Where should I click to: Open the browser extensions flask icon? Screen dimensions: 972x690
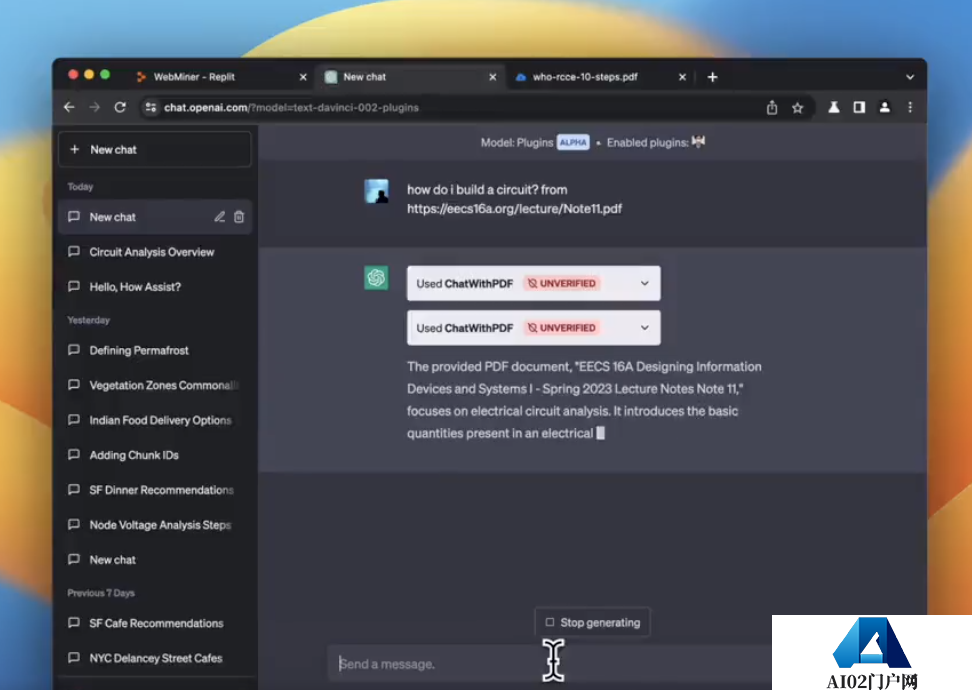(833, 107)
